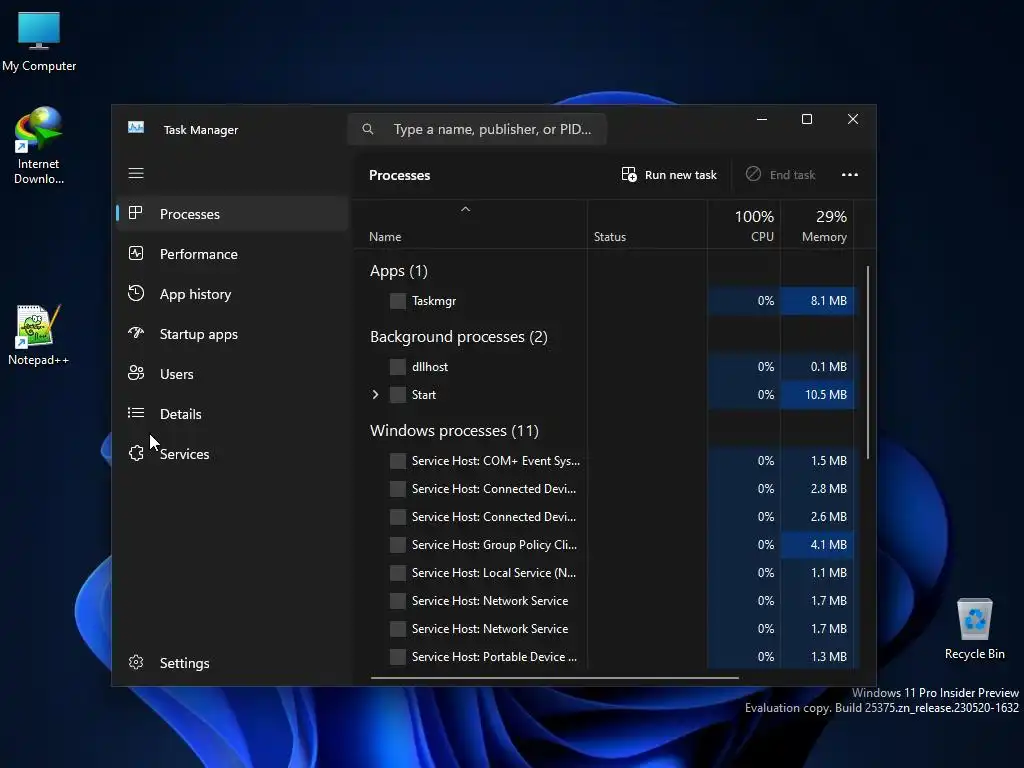Select the Recycle Bin desktop icon
This screenshot has width=1024, height=768.
coord(974,628)
